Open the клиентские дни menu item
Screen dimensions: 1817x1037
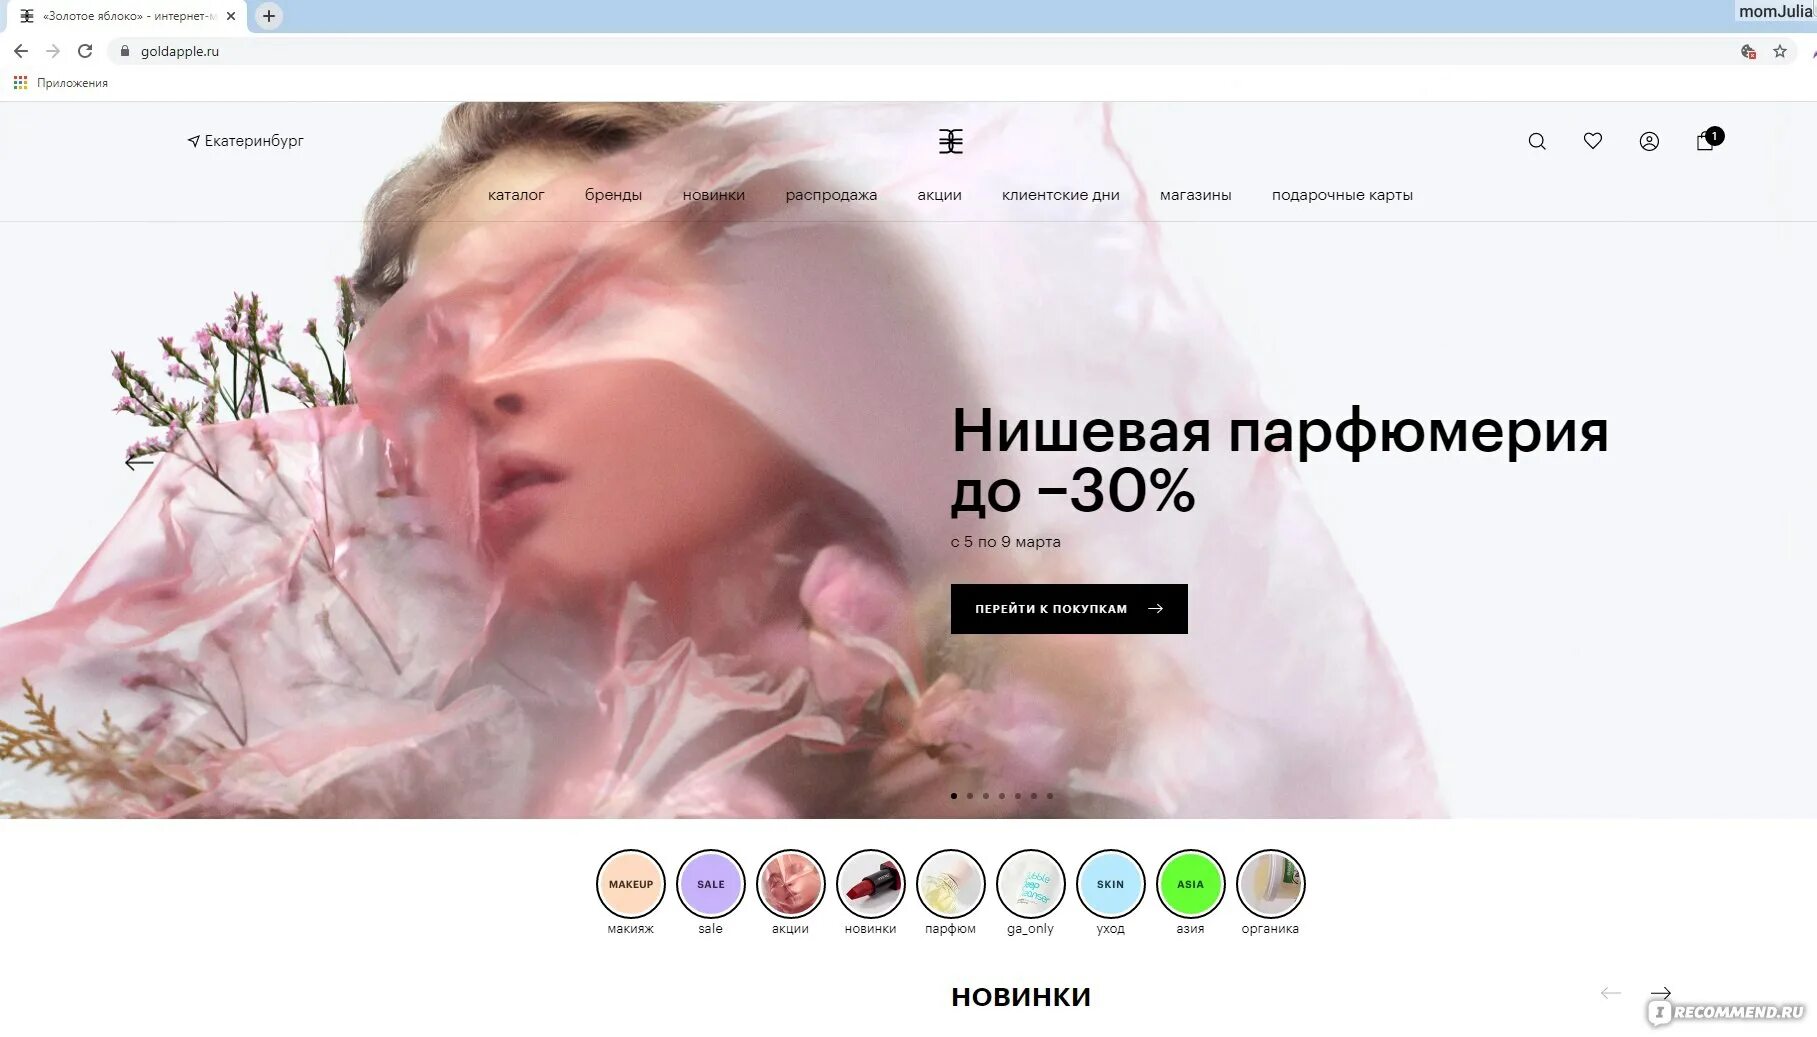pyautogui.click(x=1061, y=195)
